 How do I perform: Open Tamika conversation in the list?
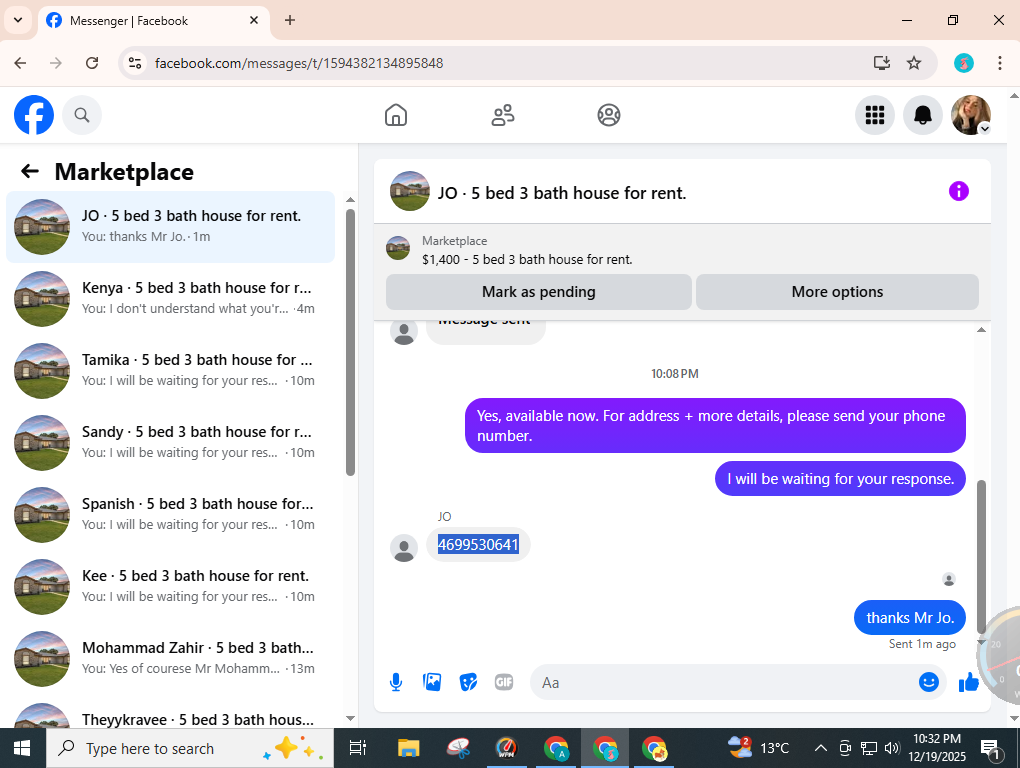click(170, 371)
